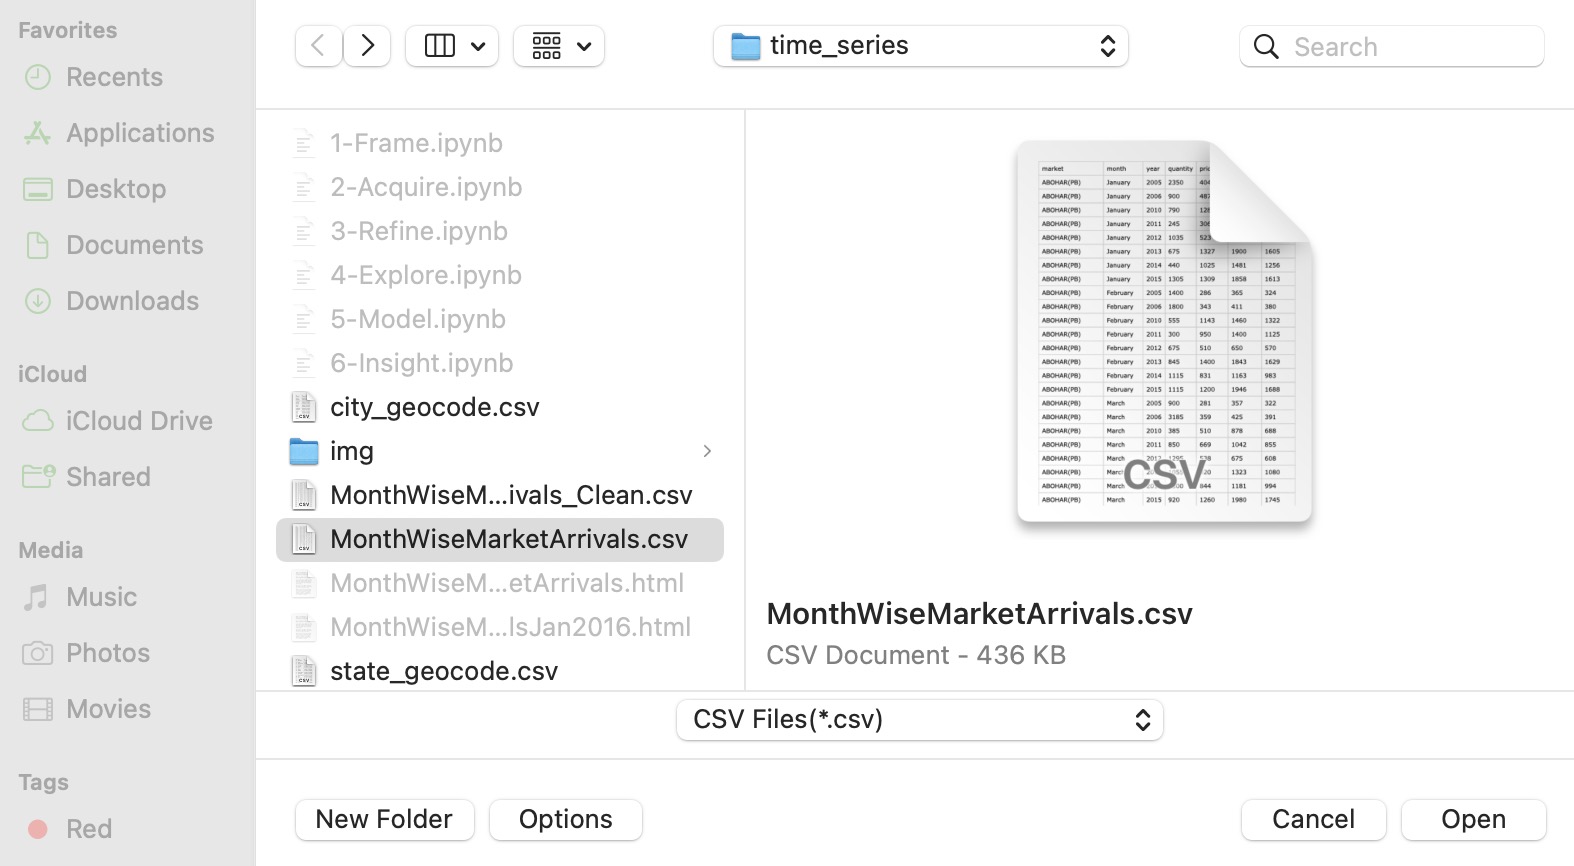1574x866 pixels.
Task: Open the CSV Files(*.csv) filter dropdown
Action: tap(920, 720)
